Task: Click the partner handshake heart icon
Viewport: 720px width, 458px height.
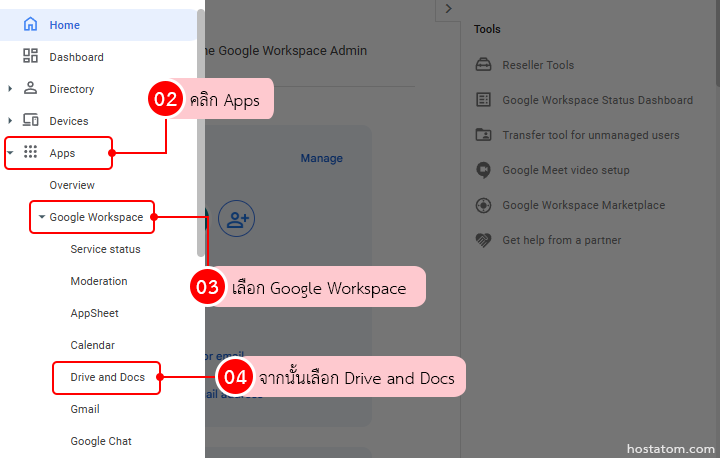Action: [x=483, y=240]
